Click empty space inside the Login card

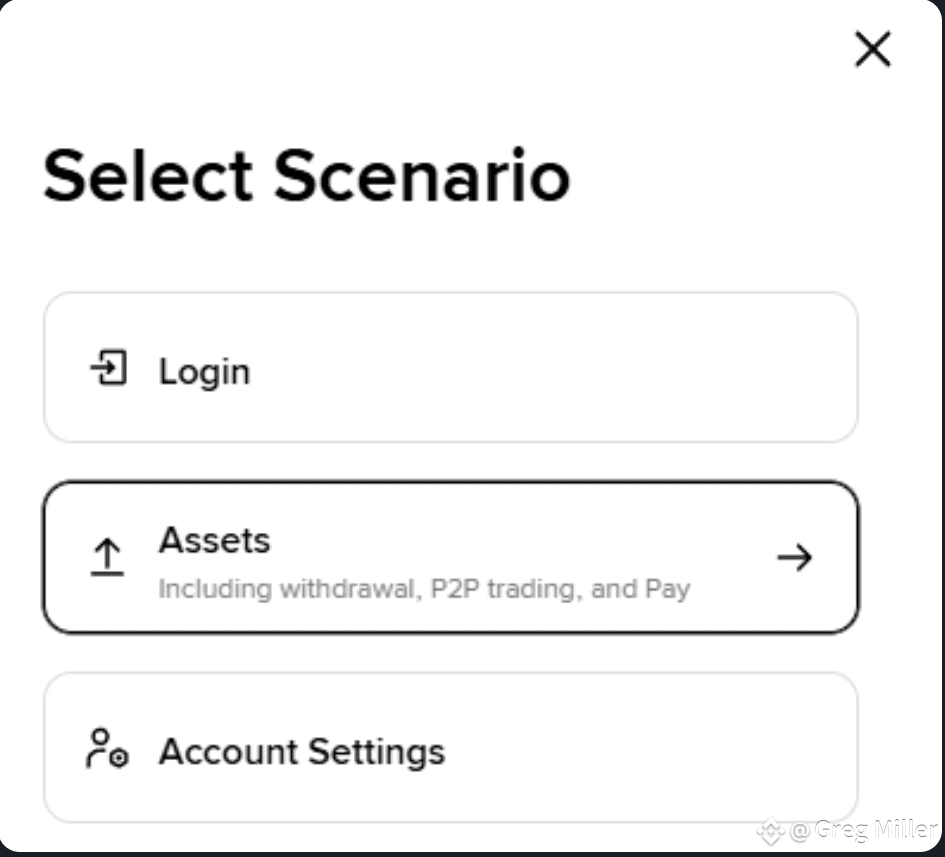tap(542, 368)
